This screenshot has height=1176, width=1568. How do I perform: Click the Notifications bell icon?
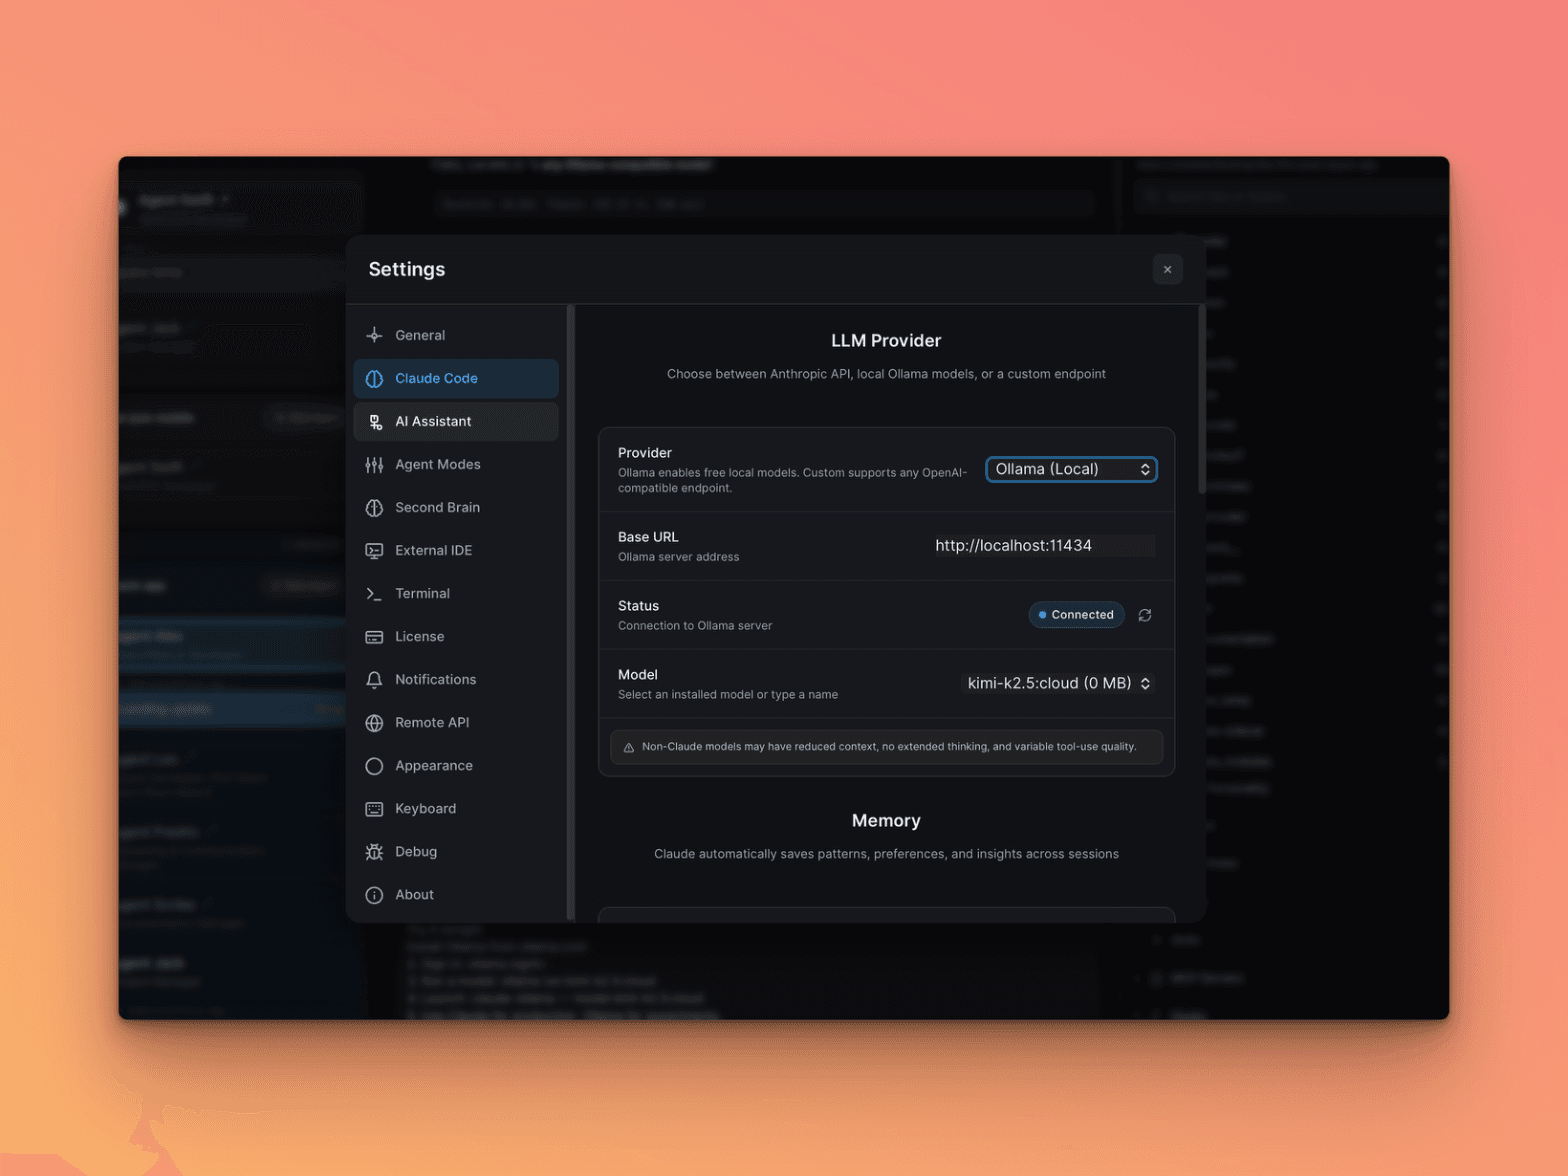[x=374, y=680]
